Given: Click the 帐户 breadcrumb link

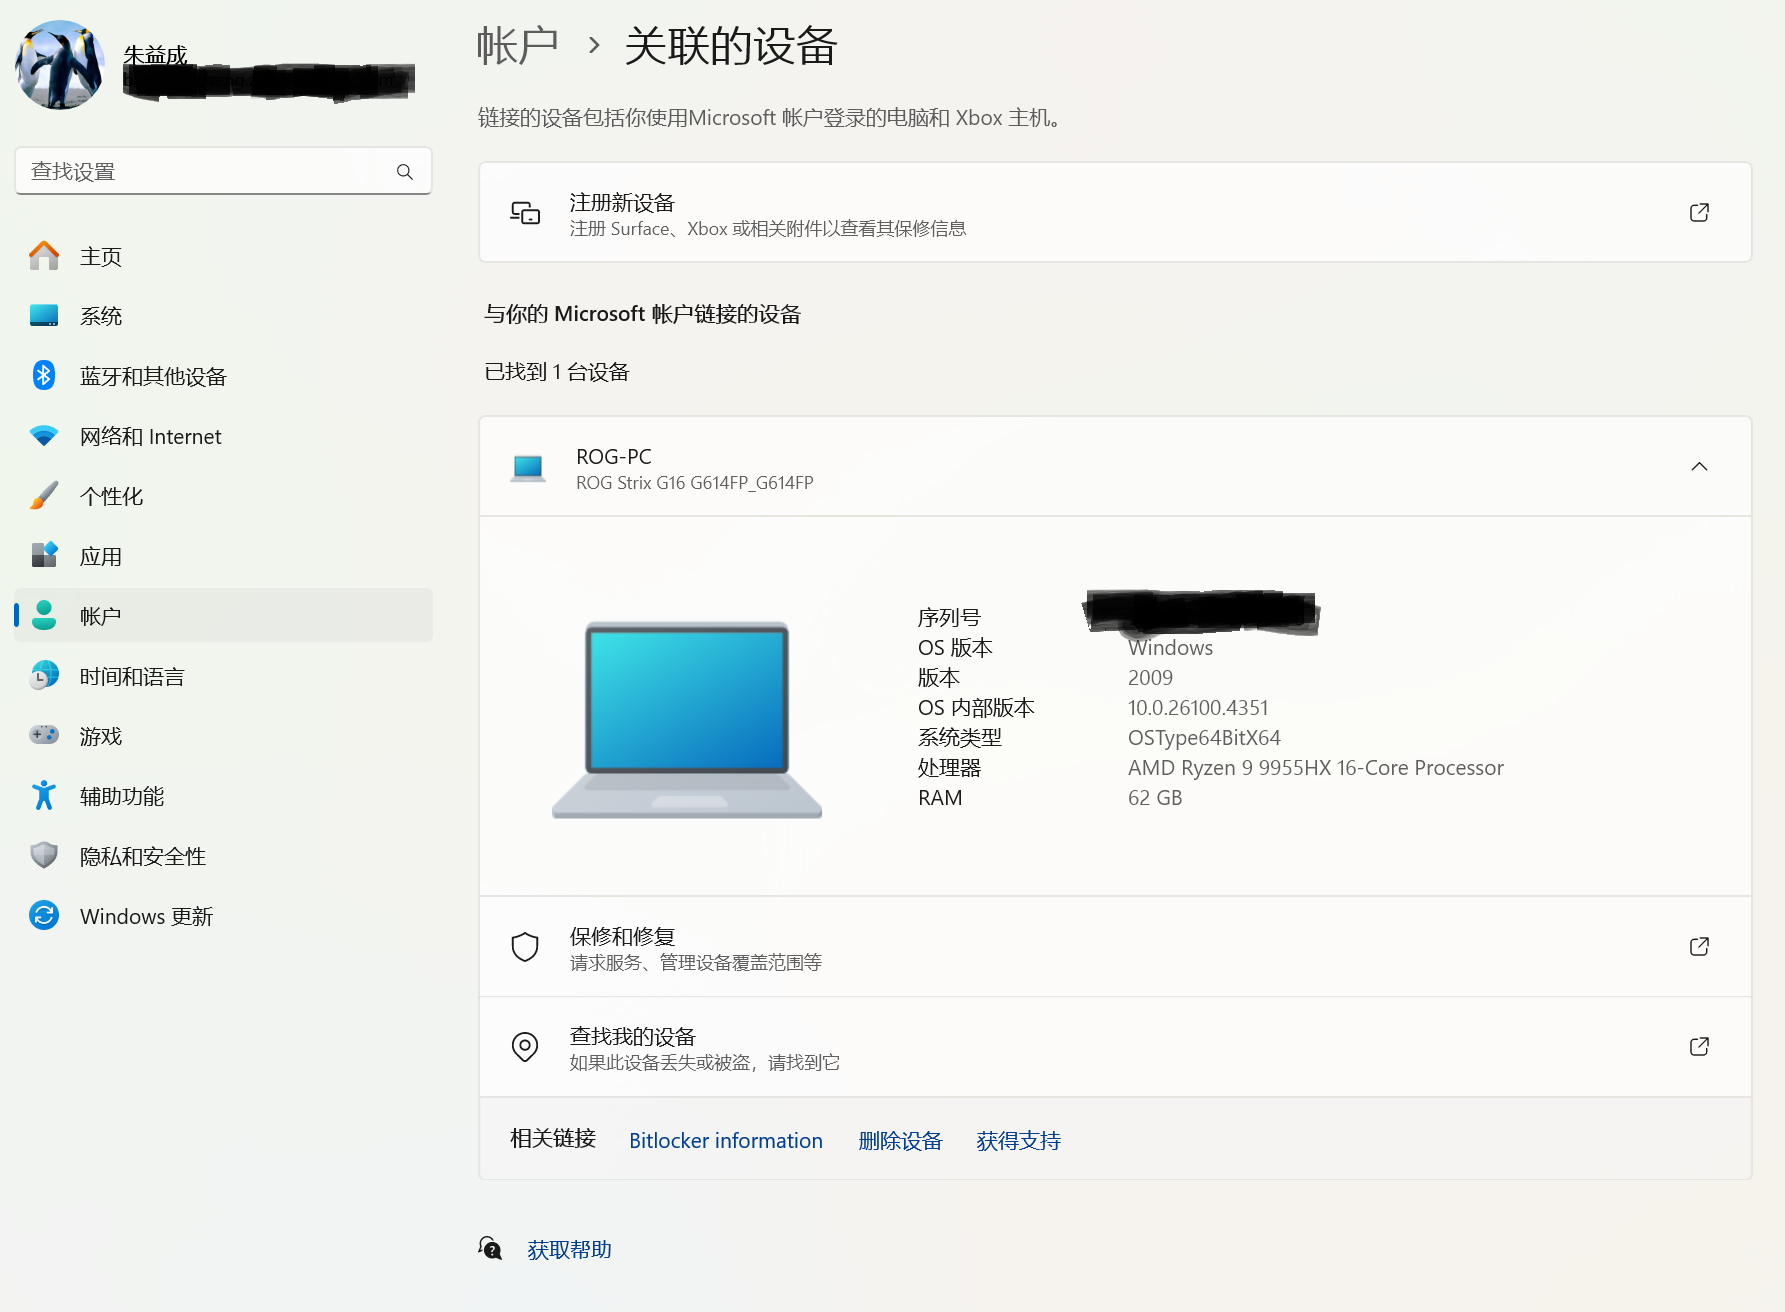Looking at the screenshot, I should (517, 46).
